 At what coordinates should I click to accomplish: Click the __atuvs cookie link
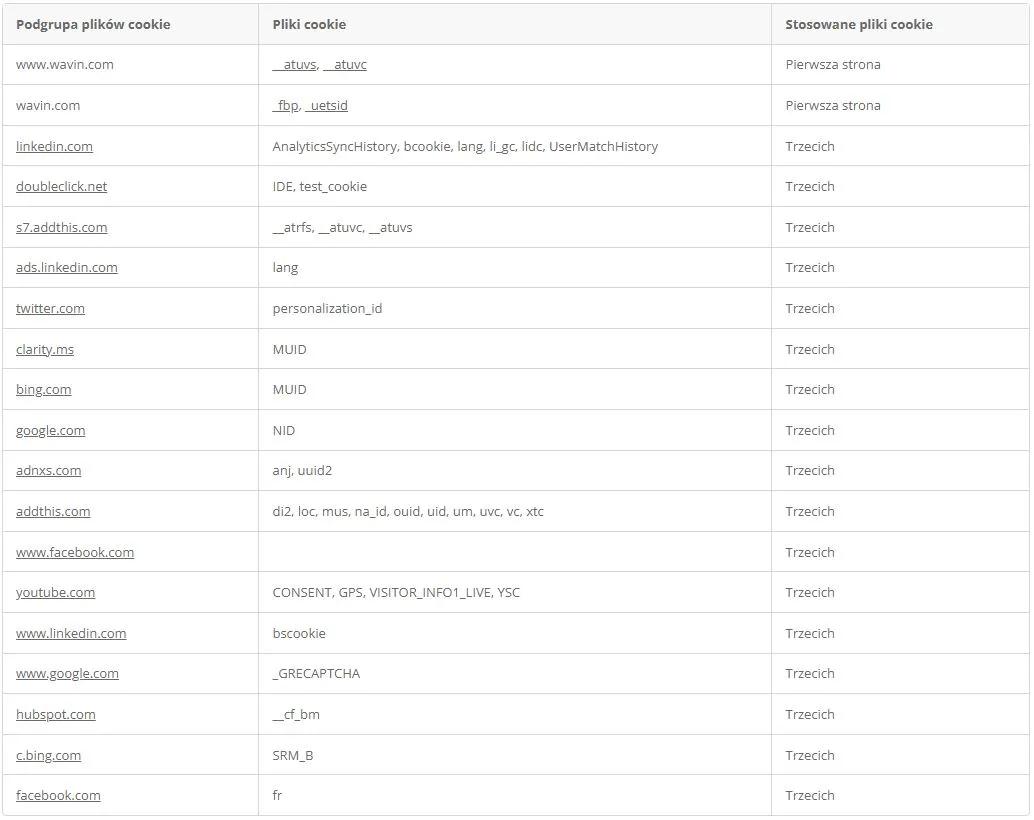pyautogui.click(x=295, y=65)
